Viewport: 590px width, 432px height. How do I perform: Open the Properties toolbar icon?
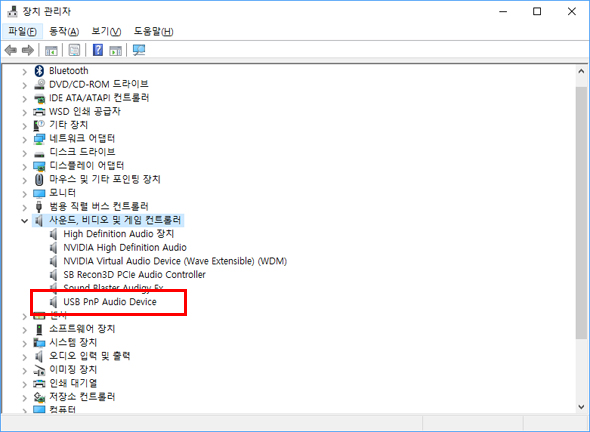coord(74,50)
